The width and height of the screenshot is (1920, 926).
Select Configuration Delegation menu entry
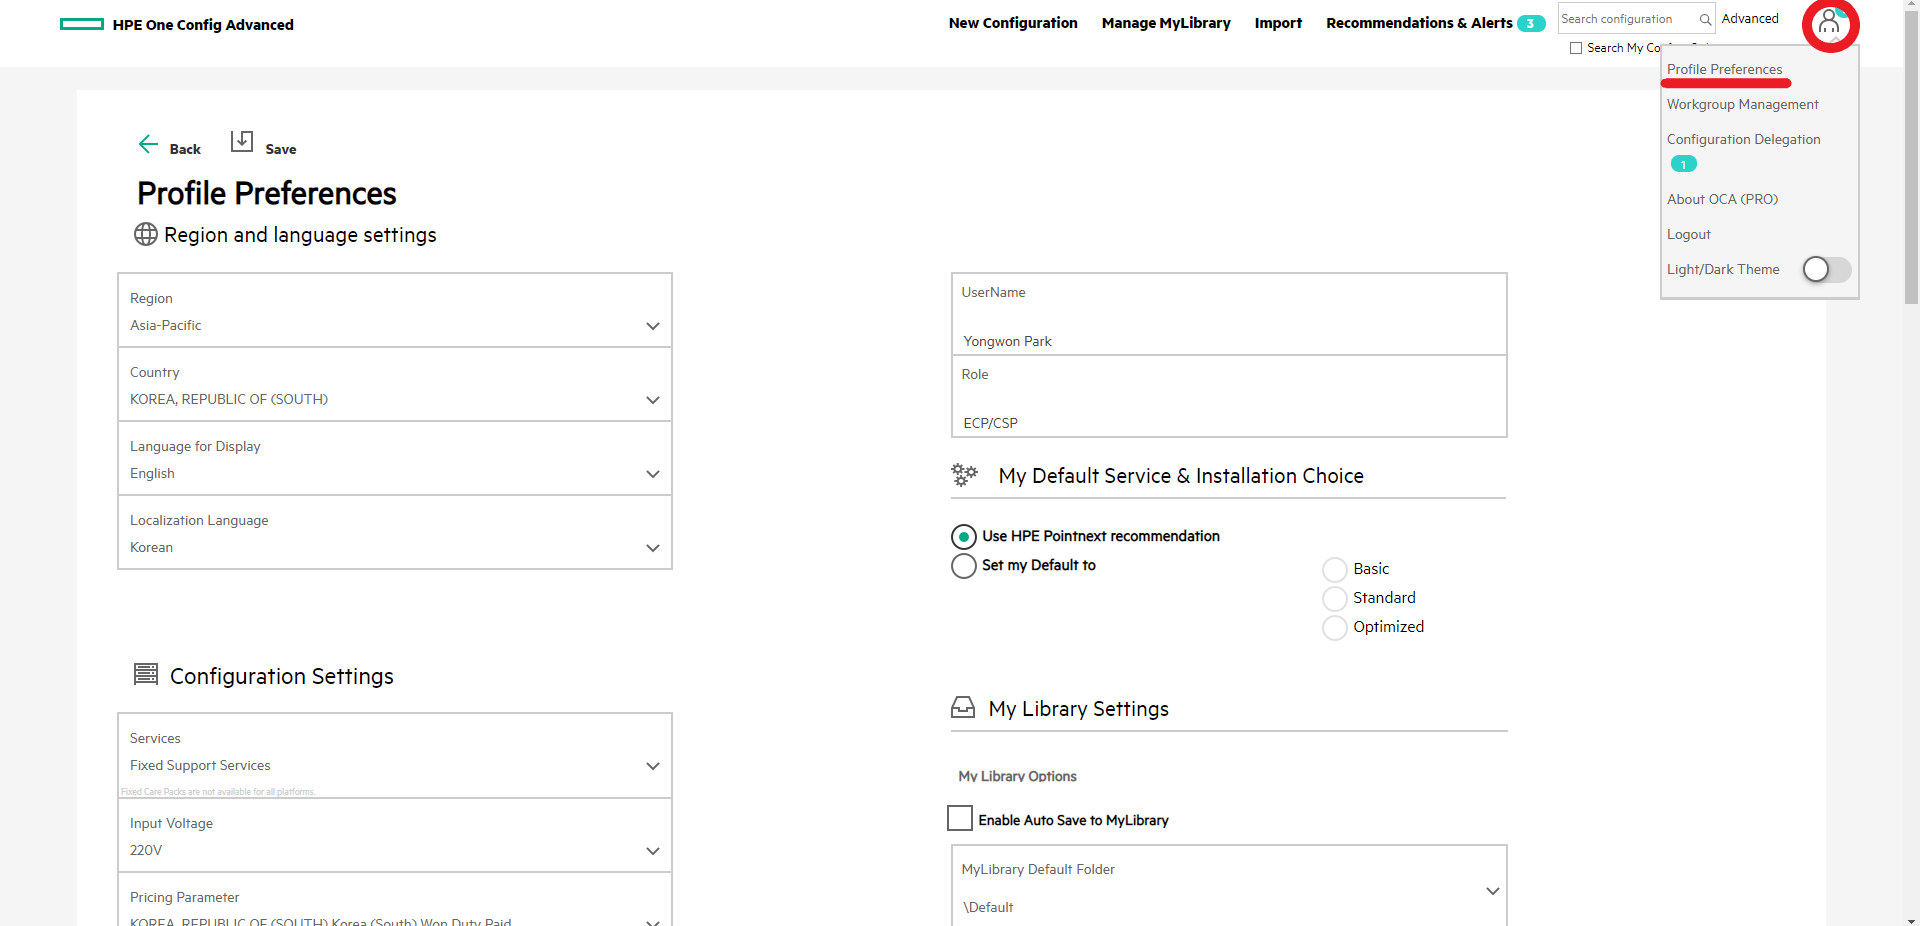(1743, 139)
